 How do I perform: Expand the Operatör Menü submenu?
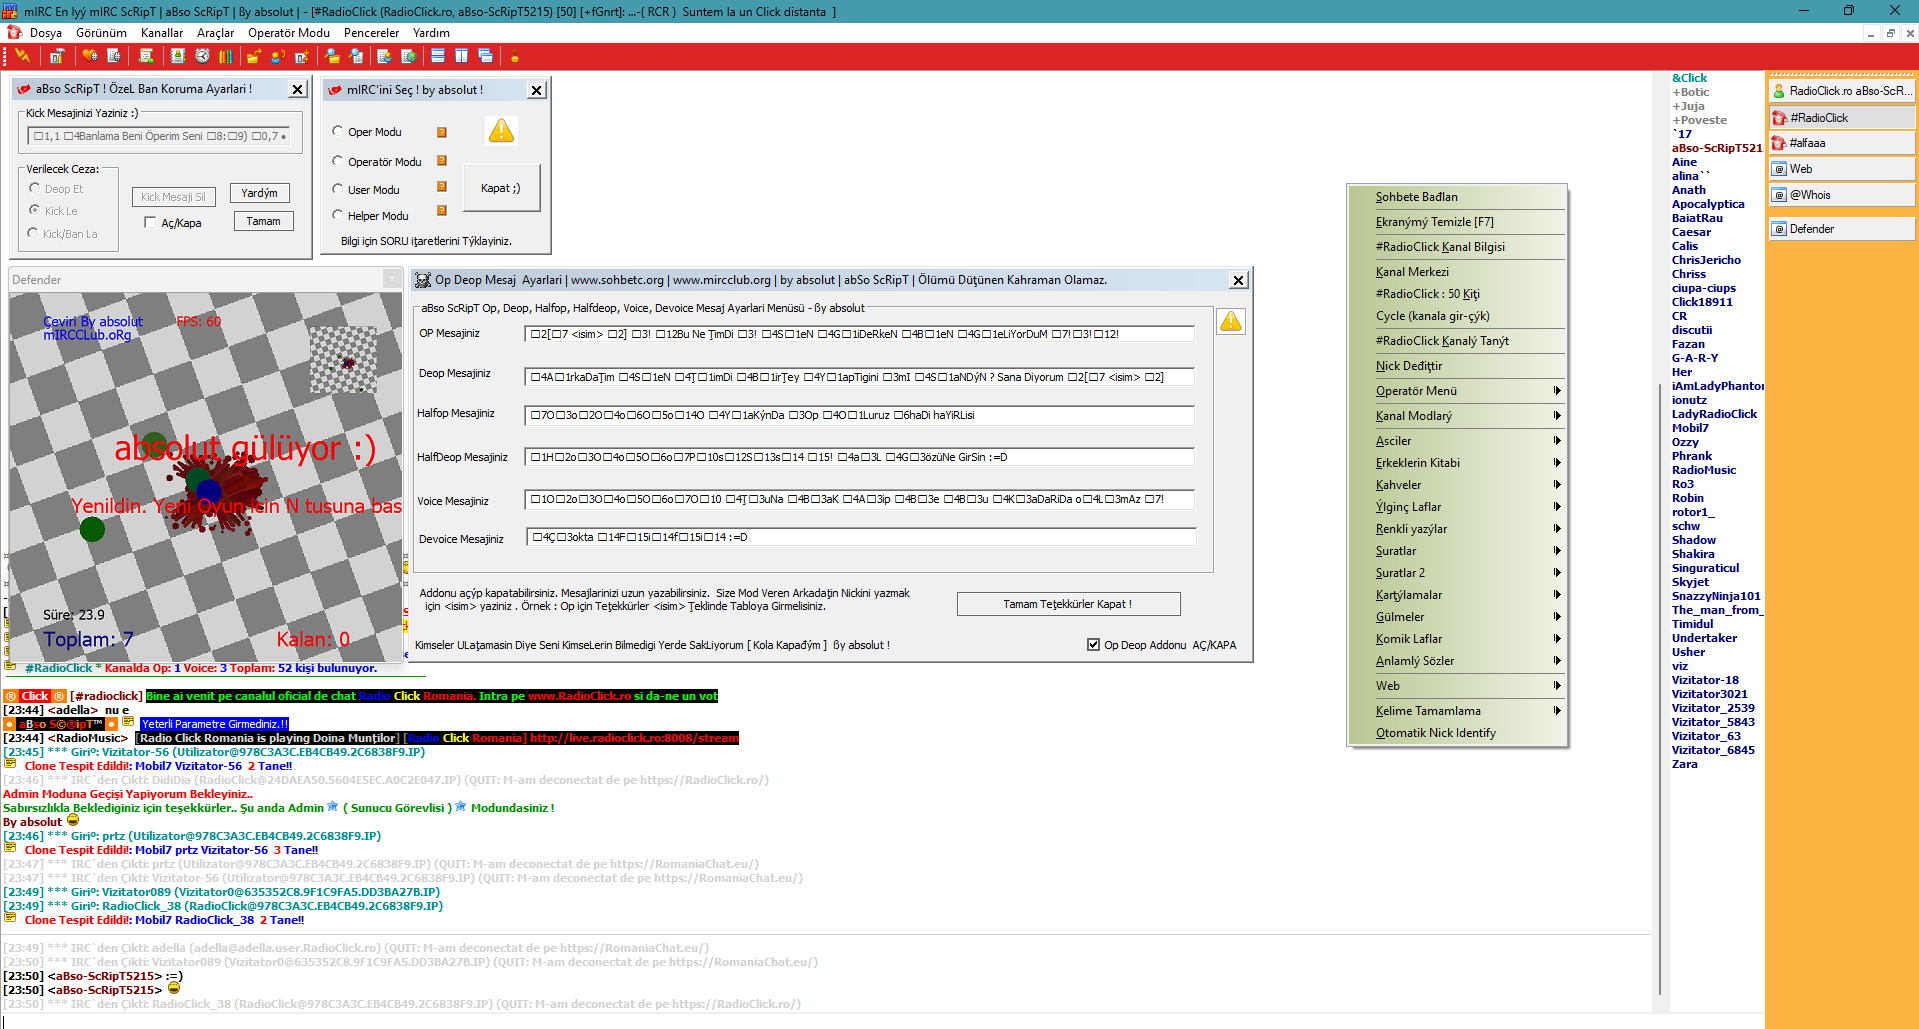(1459, 391)
